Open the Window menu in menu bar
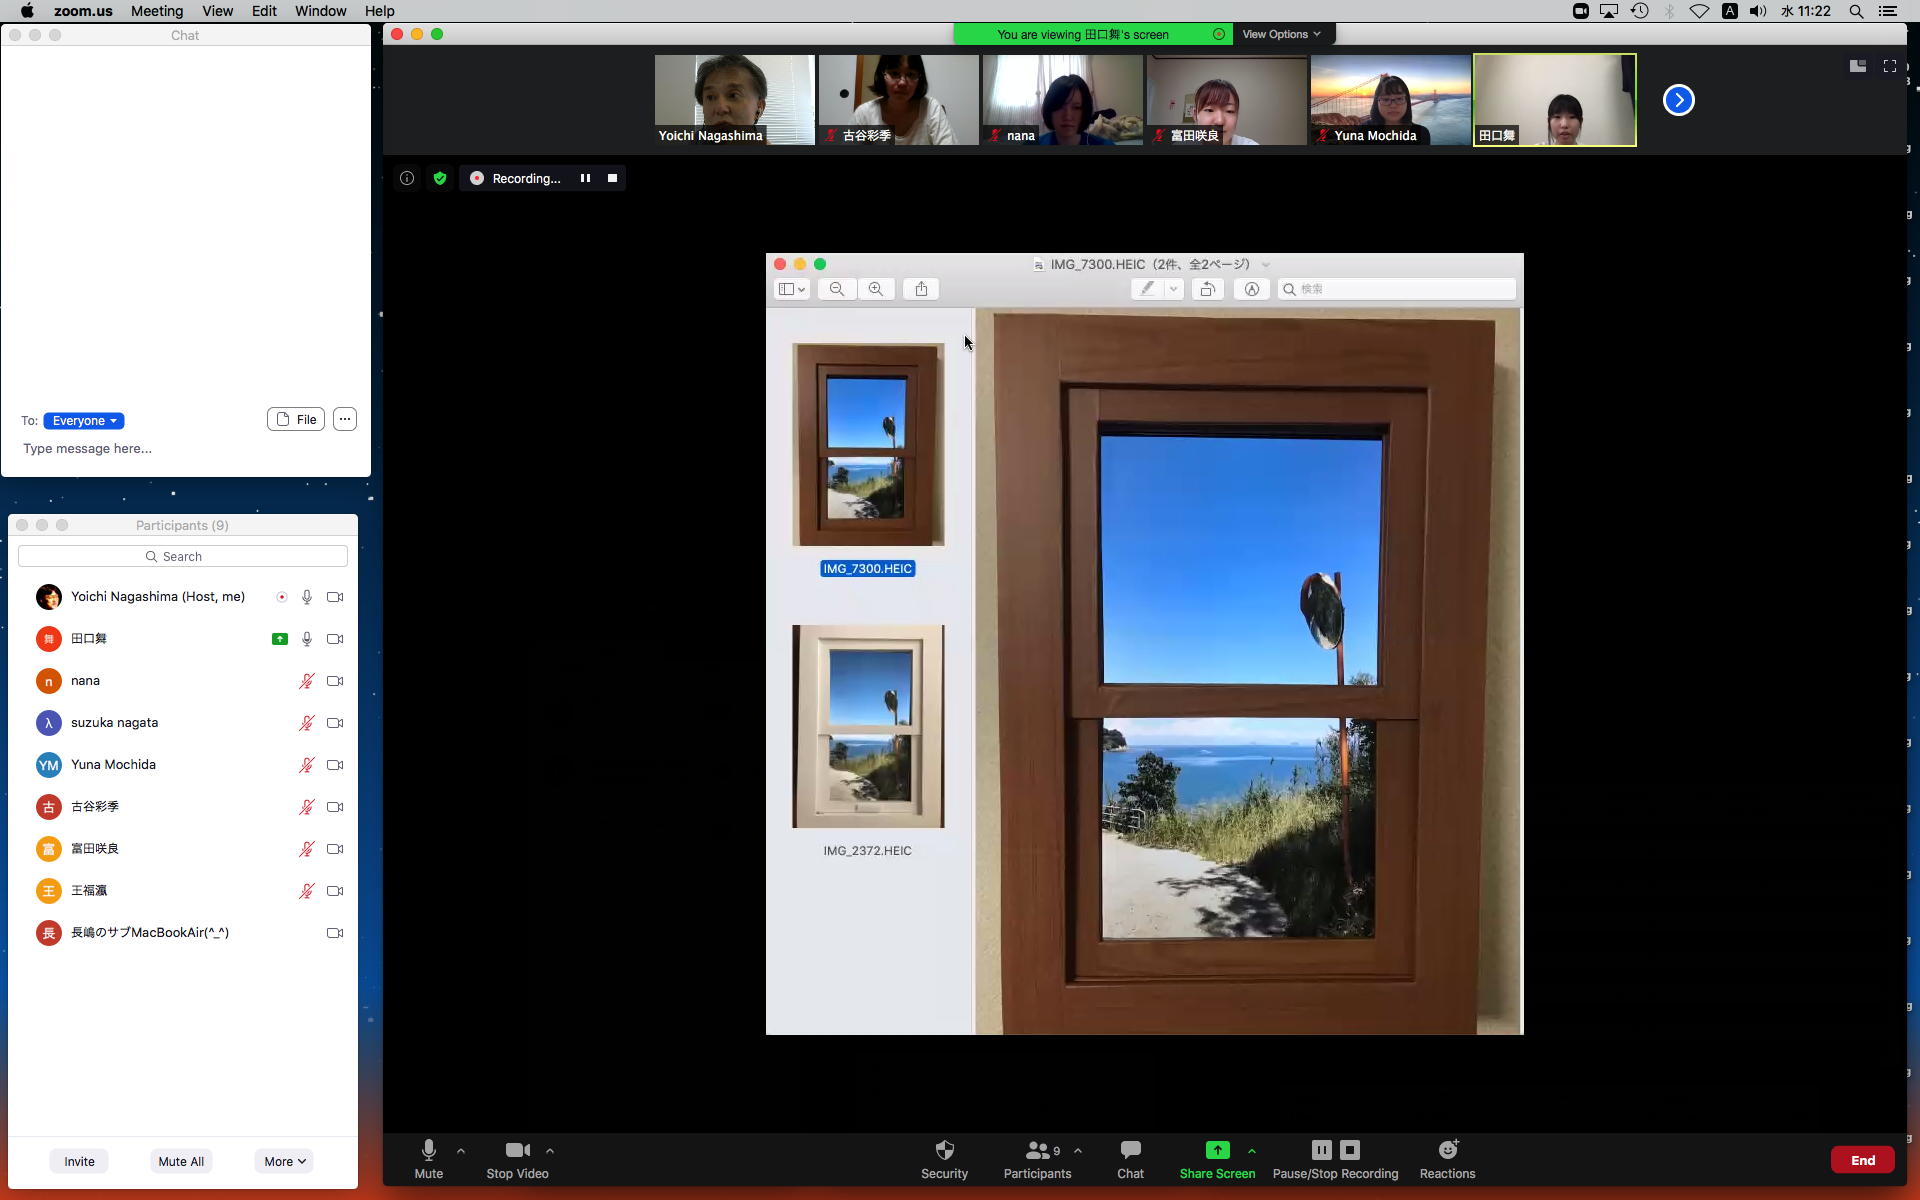 tap(320, 11)
